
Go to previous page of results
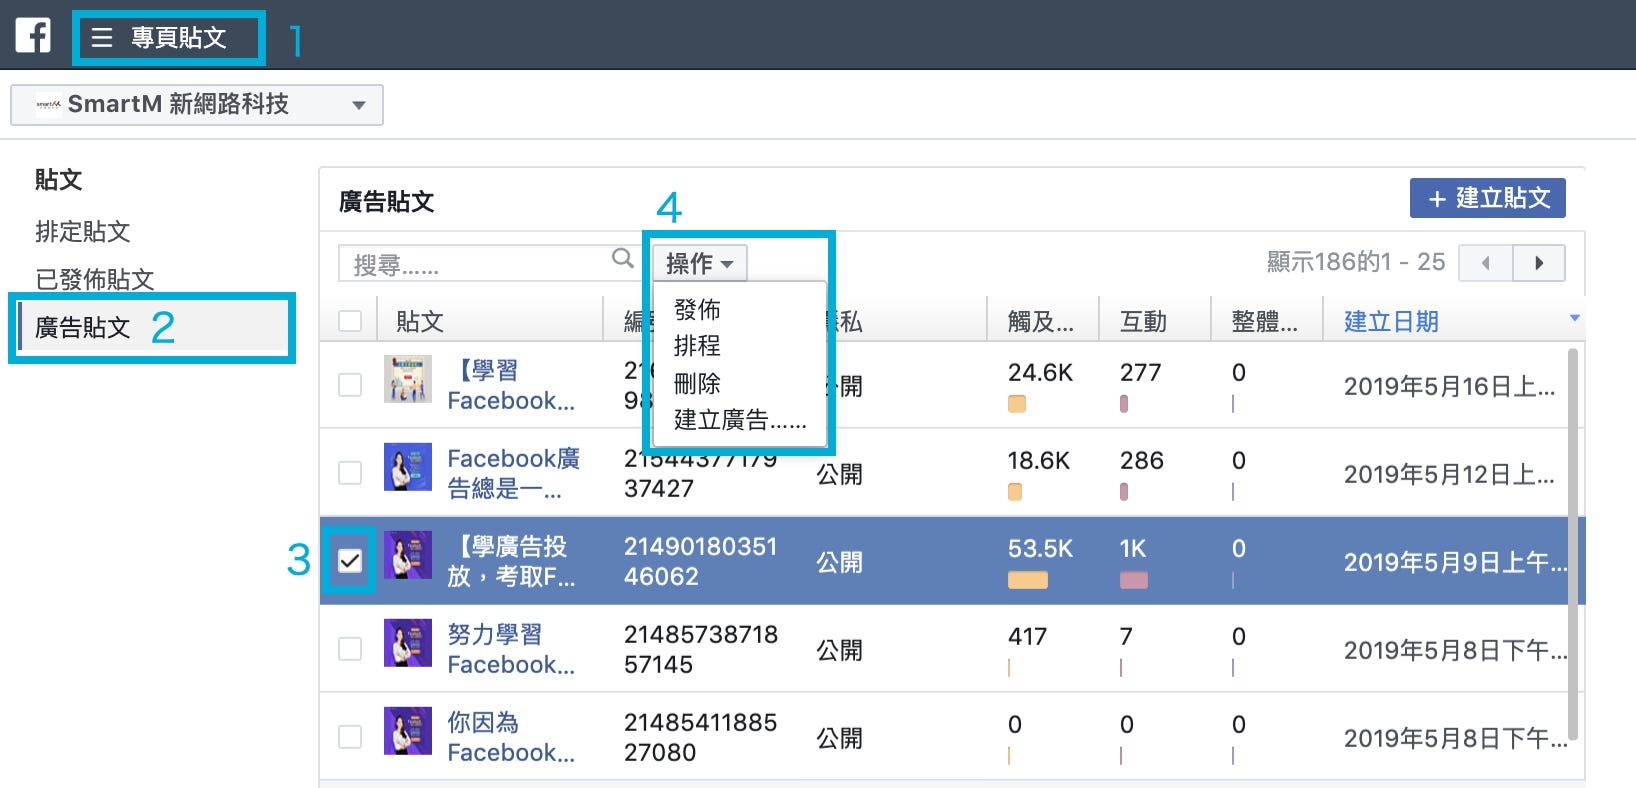tap(1486, 263)
